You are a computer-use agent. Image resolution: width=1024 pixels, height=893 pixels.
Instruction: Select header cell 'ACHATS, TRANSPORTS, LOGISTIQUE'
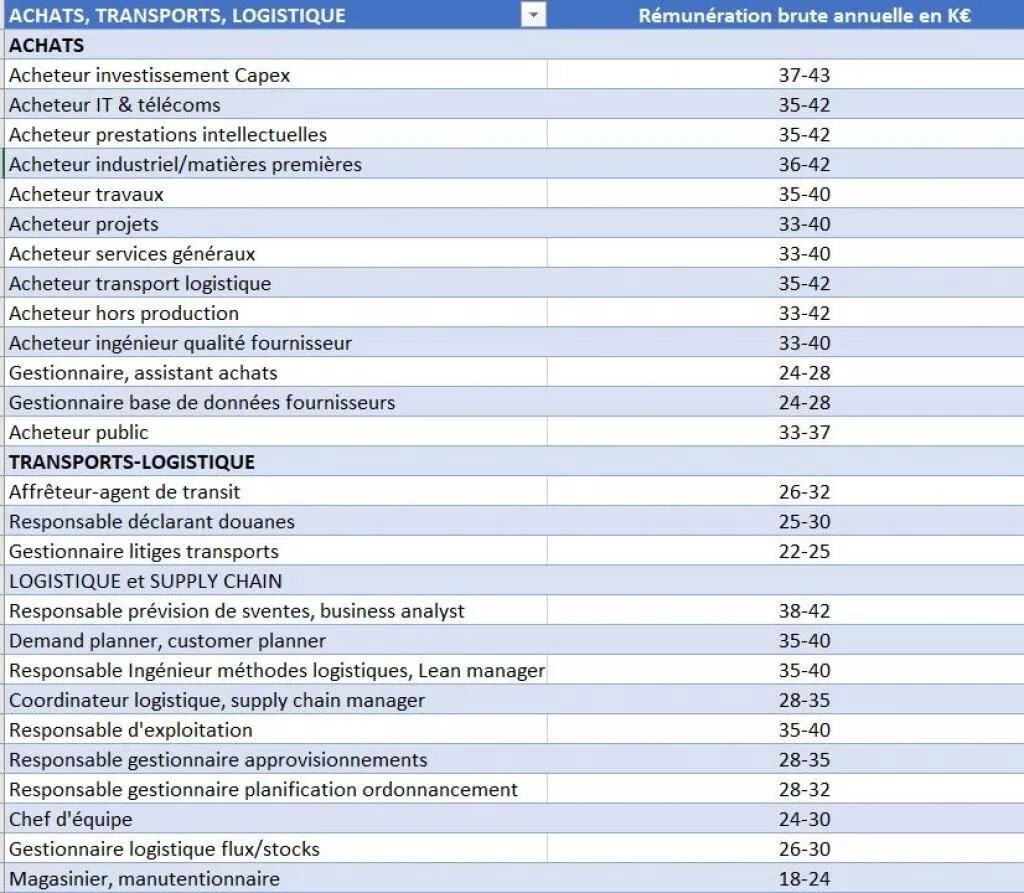(276, 15)
